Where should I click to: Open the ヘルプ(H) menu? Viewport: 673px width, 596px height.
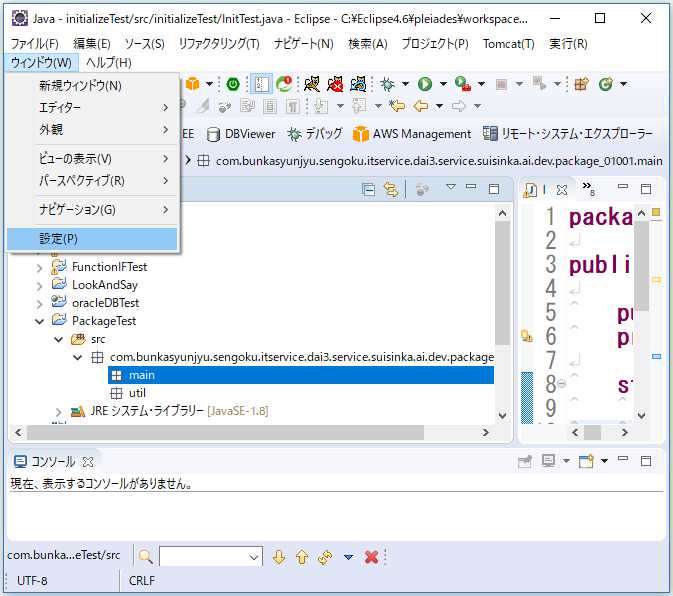109,63
